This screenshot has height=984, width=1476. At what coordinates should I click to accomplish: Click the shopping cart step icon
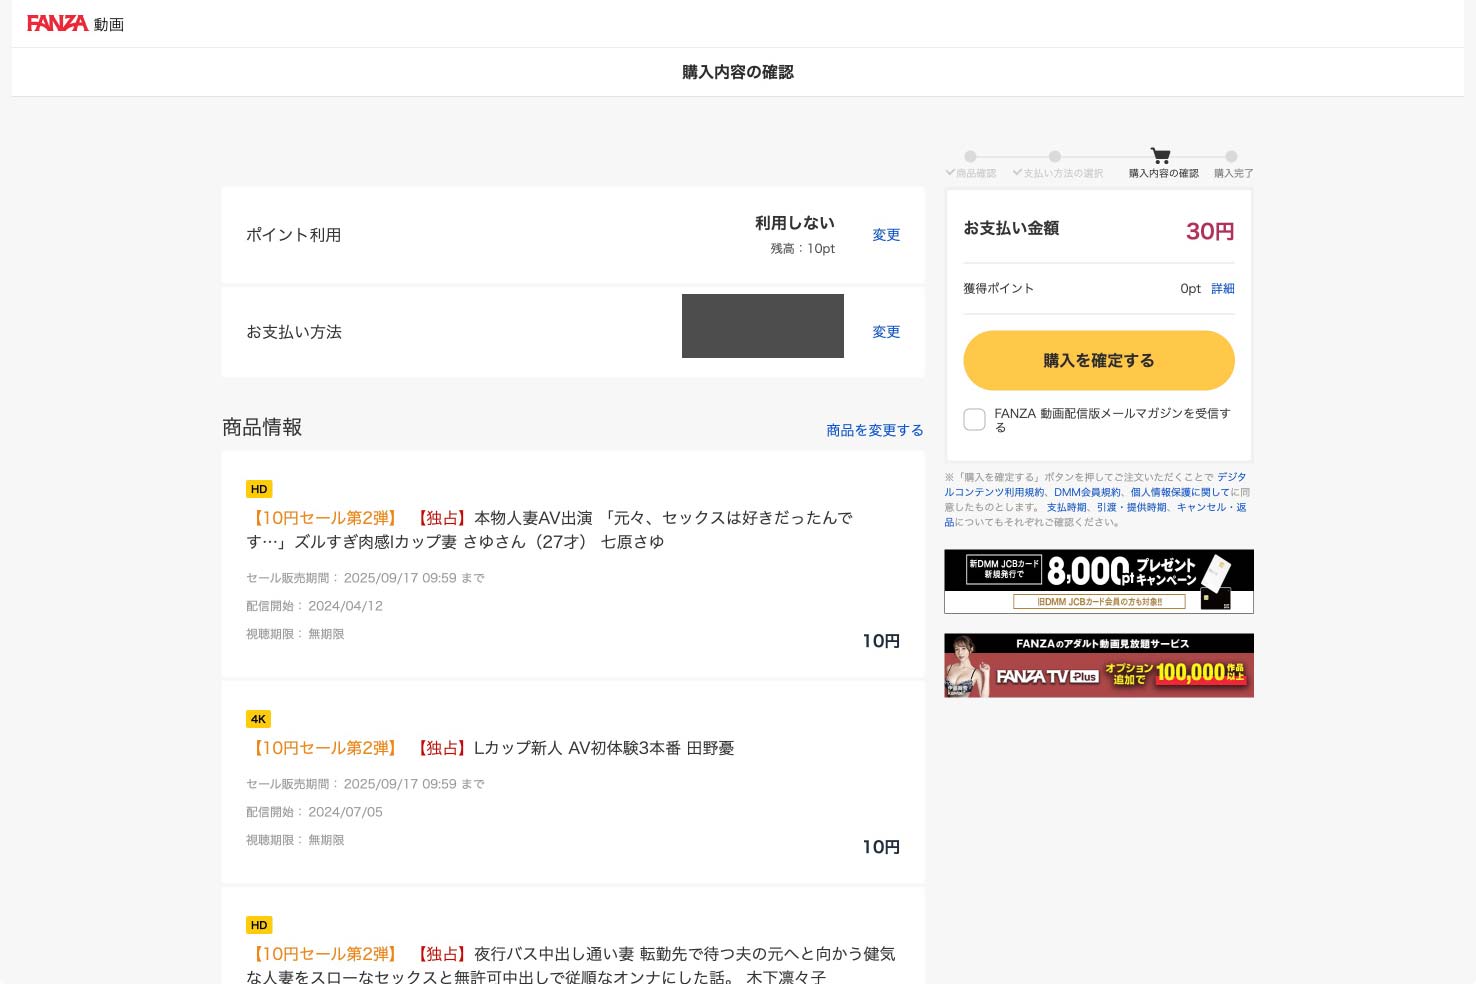click(x=1160, y=155)
